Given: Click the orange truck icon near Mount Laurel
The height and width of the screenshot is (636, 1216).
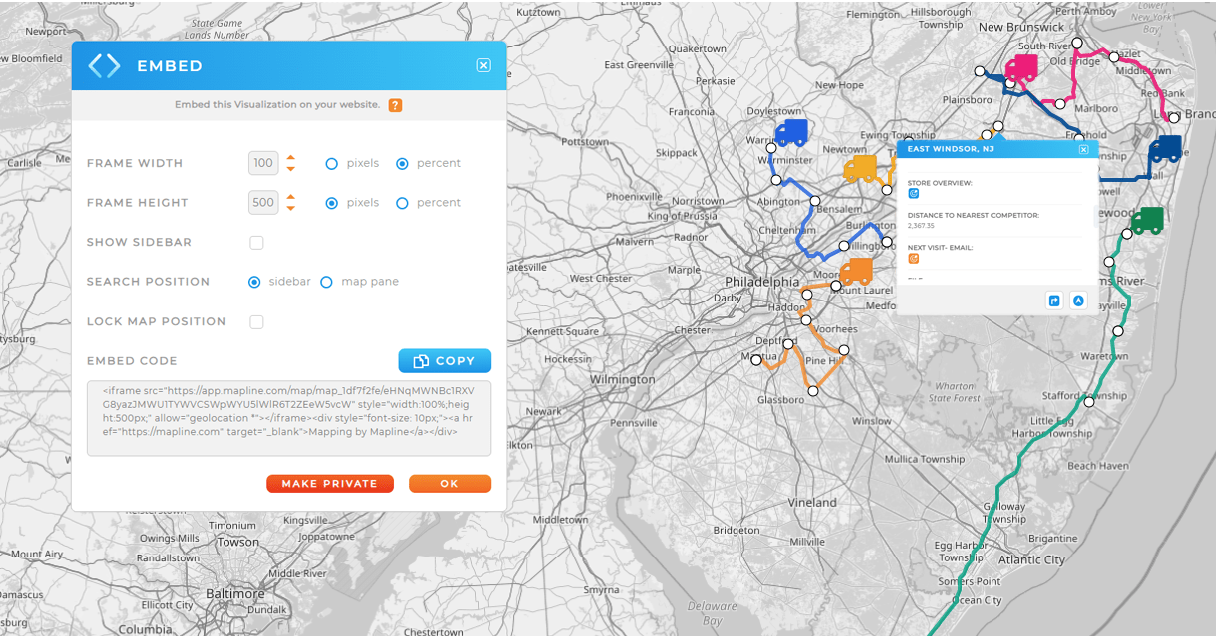Looking at the screenshot, I should [x=857, y=271].
